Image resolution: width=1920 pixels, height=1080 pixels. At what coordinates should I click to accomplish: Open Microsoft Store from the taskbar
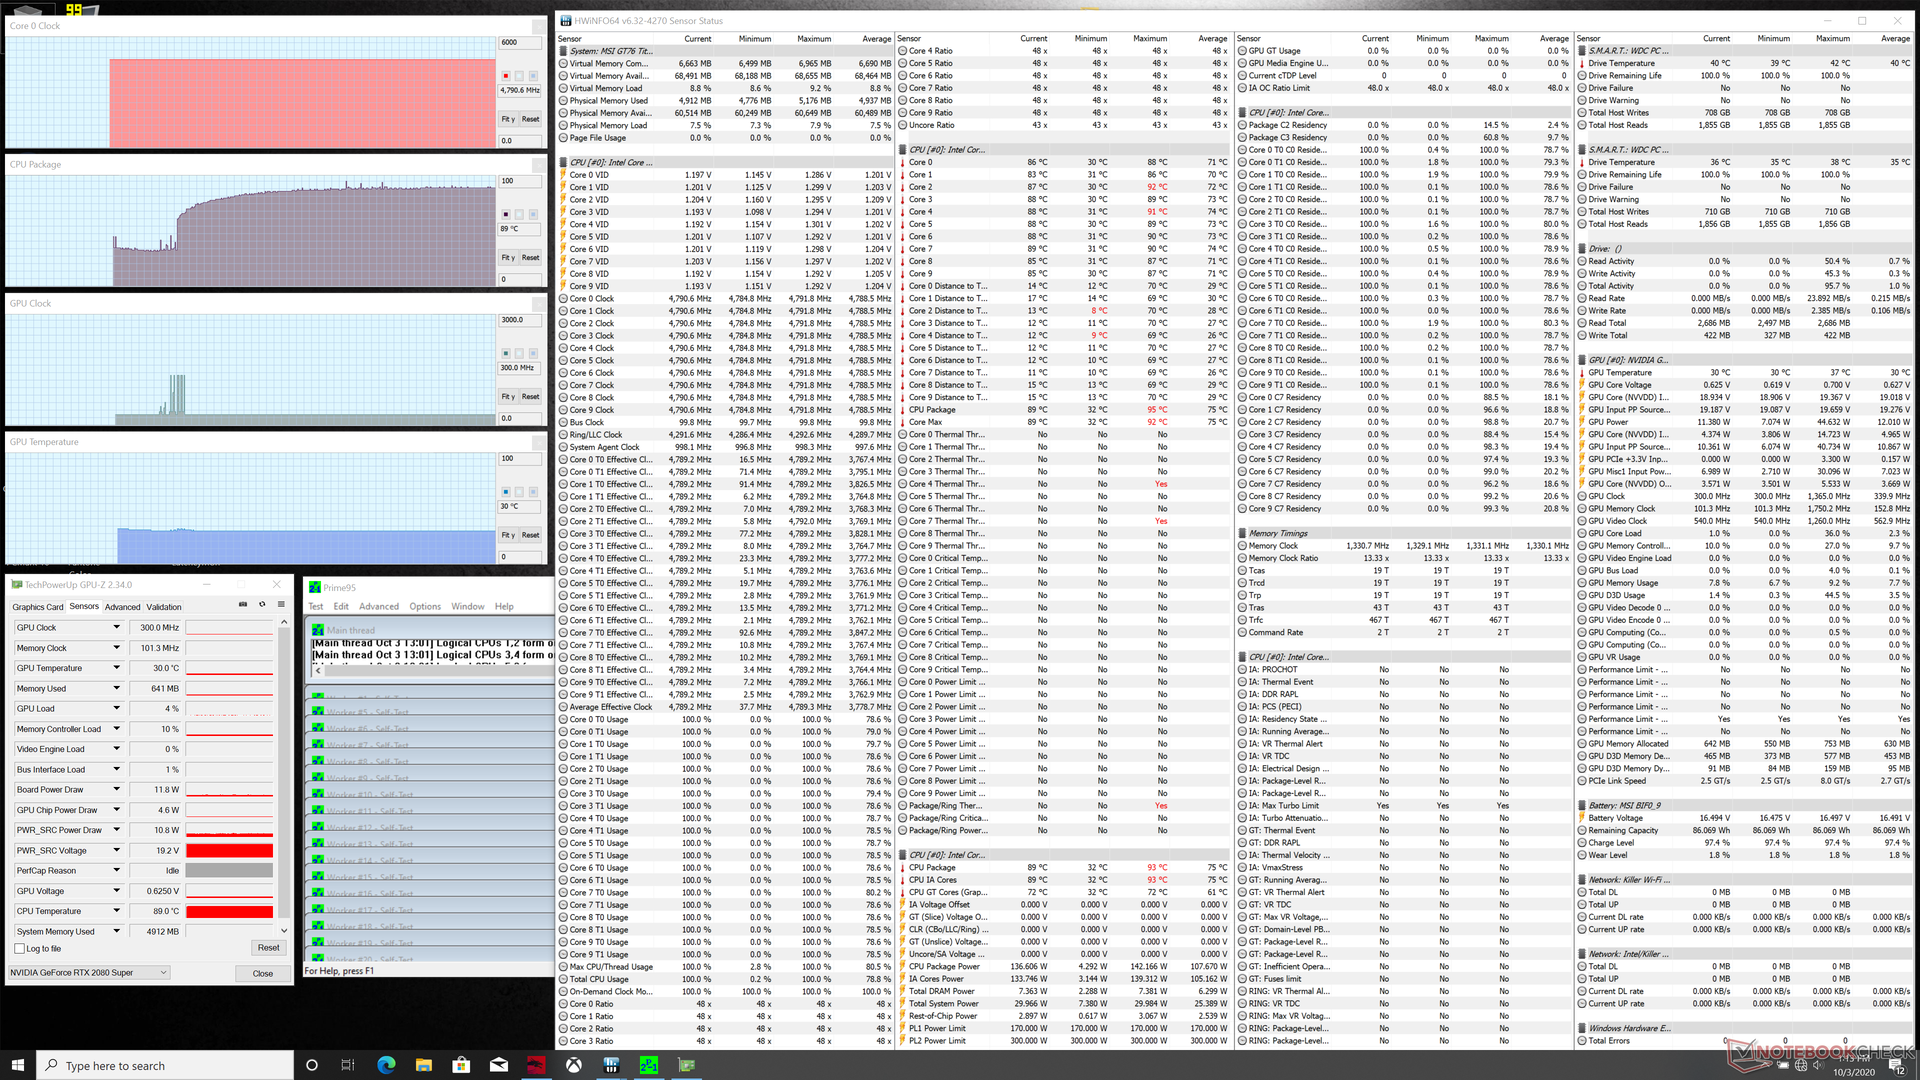click(461, 1065)
